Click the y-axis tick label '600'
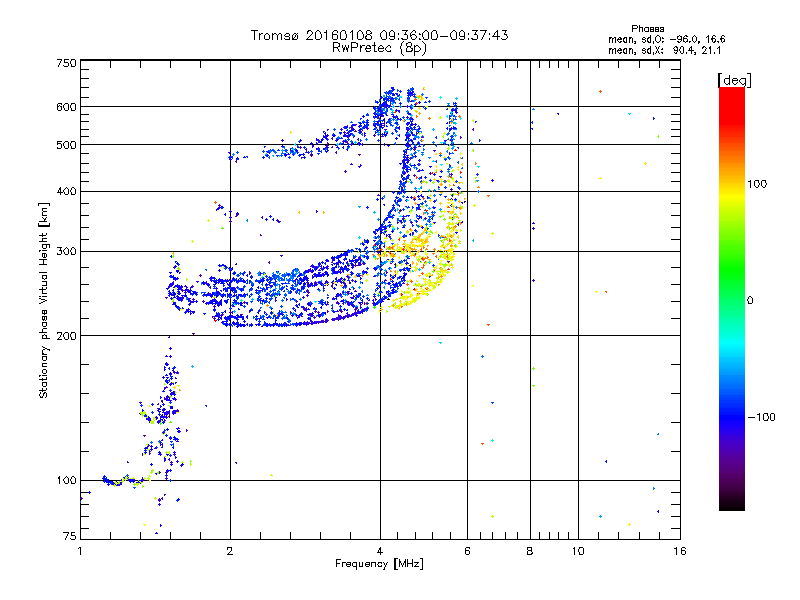 (x=66, y=107)
